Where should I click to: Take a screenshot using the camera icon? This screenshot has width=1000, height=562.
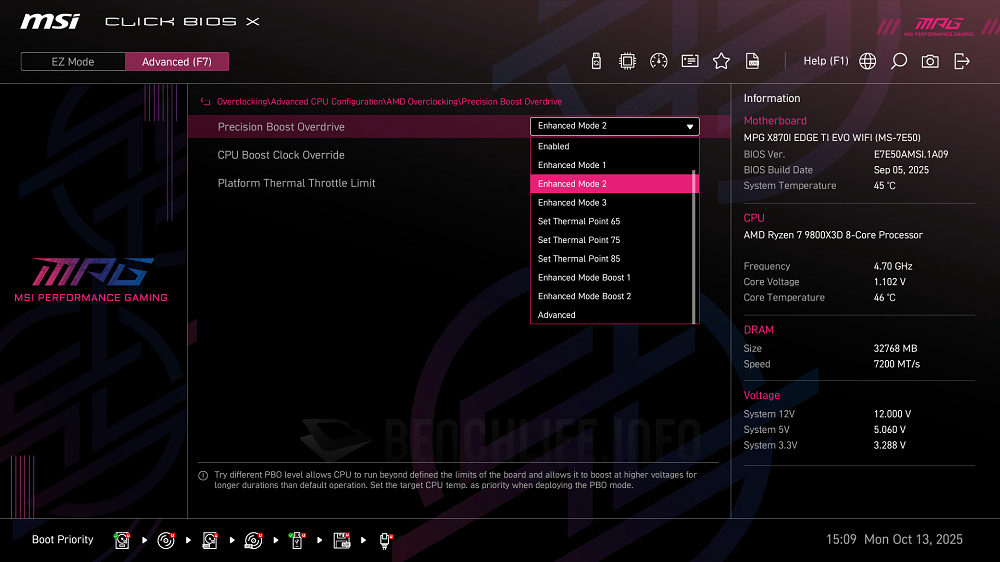(x=930, y=61)
